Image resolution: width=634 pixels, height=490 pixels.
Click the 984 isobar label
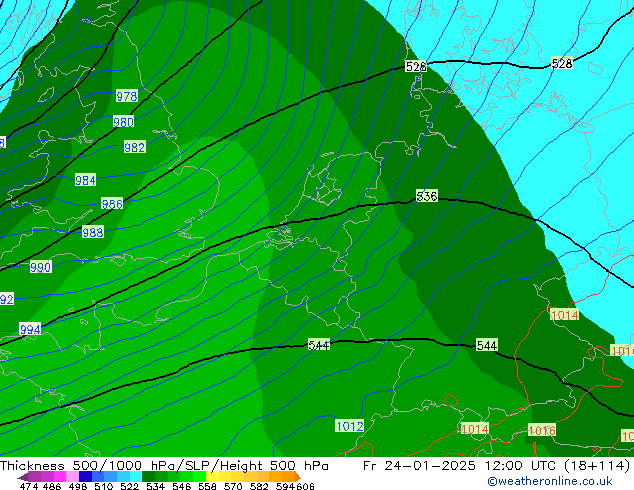(x=85, y=180)
